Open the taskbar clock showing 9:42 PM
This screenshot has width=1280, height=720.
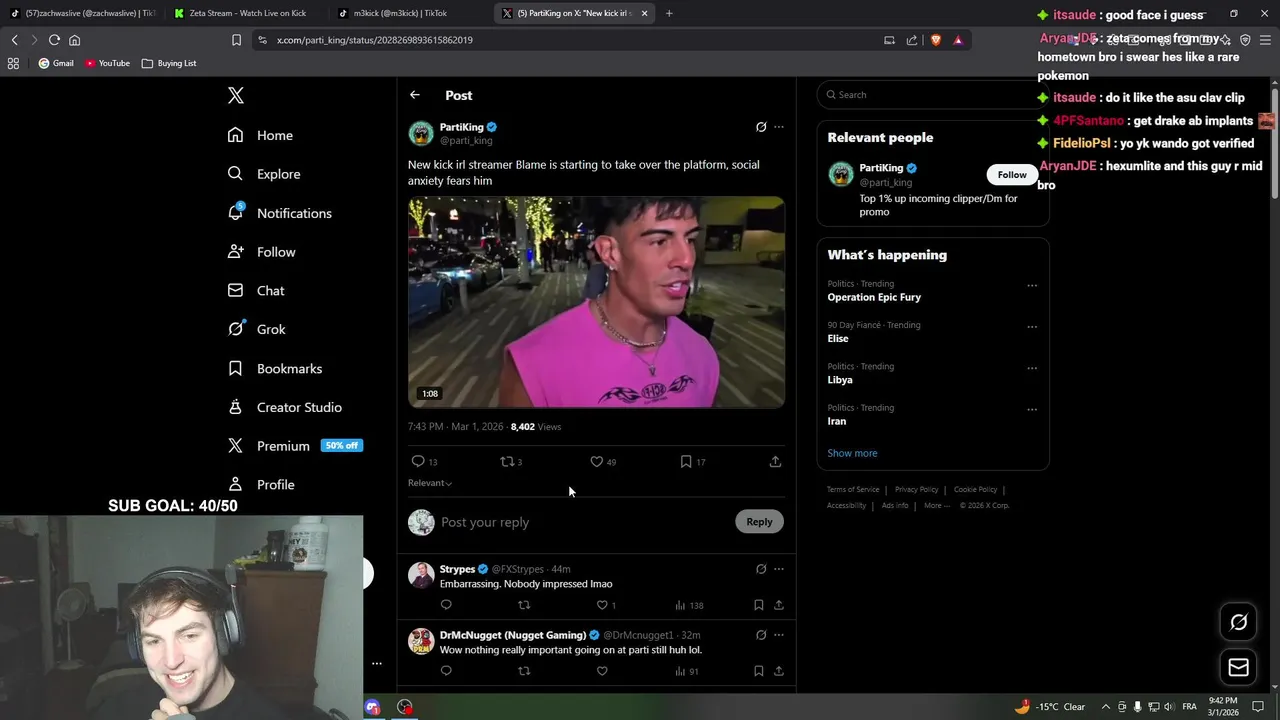1222,707
